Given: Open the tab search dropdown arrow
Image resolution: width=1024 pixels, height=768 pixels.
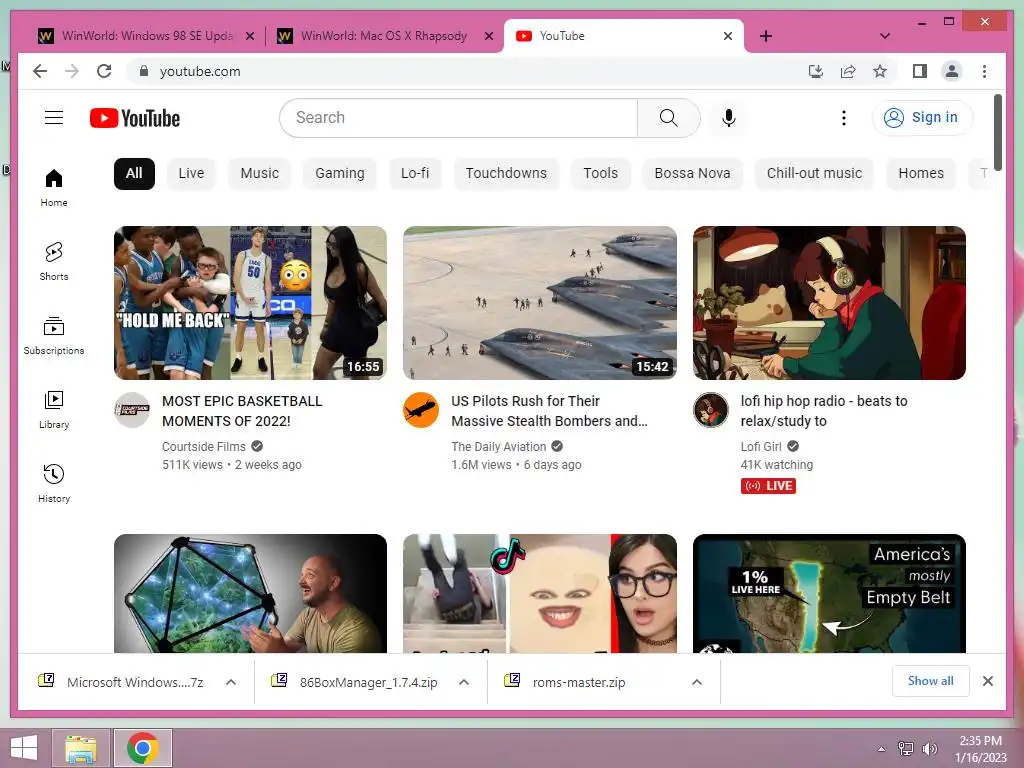Looking at the screenshot, I should click(x=885, y=36).
